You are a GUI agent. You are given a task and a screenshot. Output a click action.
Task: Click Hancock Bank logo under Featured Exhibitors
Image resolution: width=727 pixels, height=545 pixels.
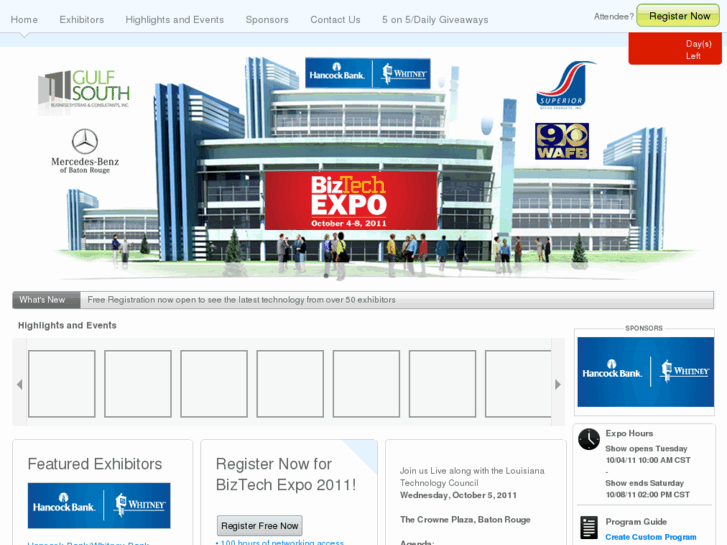click(x=99, y=506)
